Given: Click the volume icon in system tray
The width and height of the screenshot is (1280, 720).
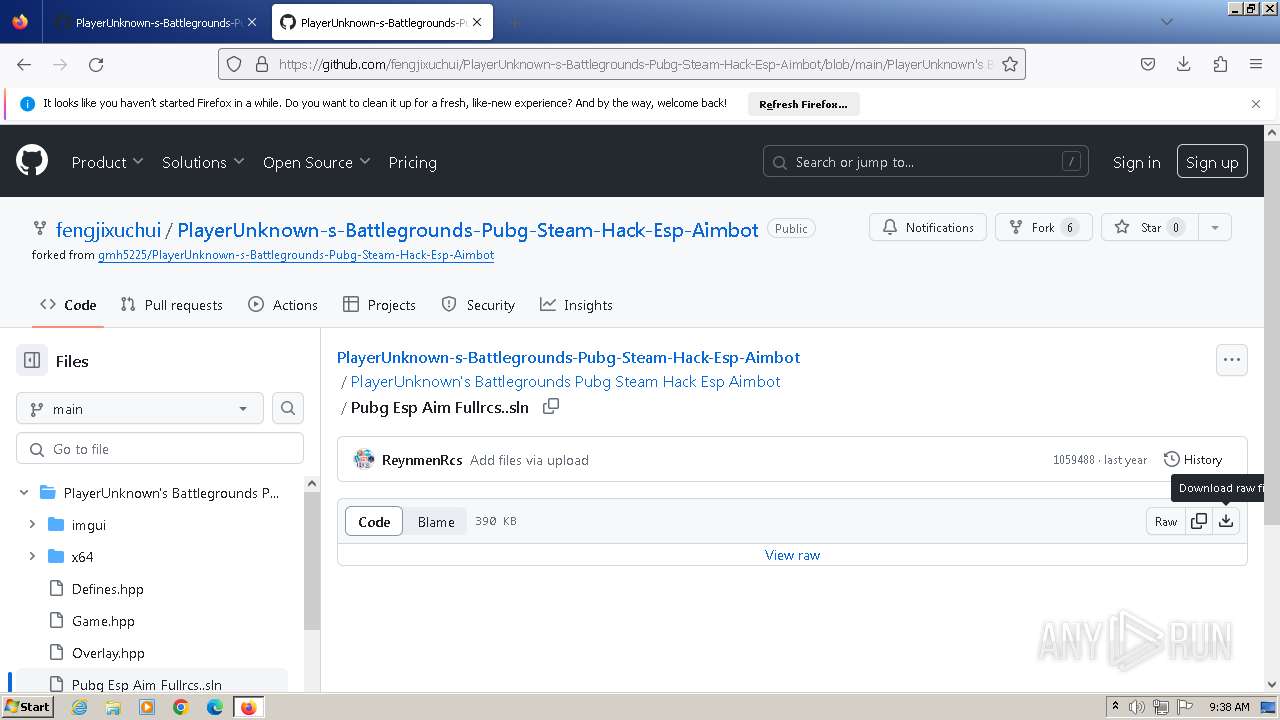Looking at the screenshot, I should click(x=1137, y=707).
